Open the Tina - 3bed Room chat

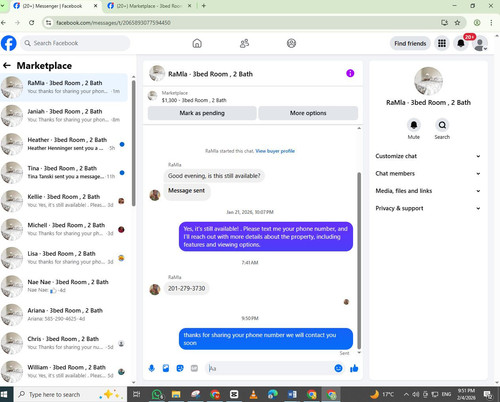[x=64, y=172]
